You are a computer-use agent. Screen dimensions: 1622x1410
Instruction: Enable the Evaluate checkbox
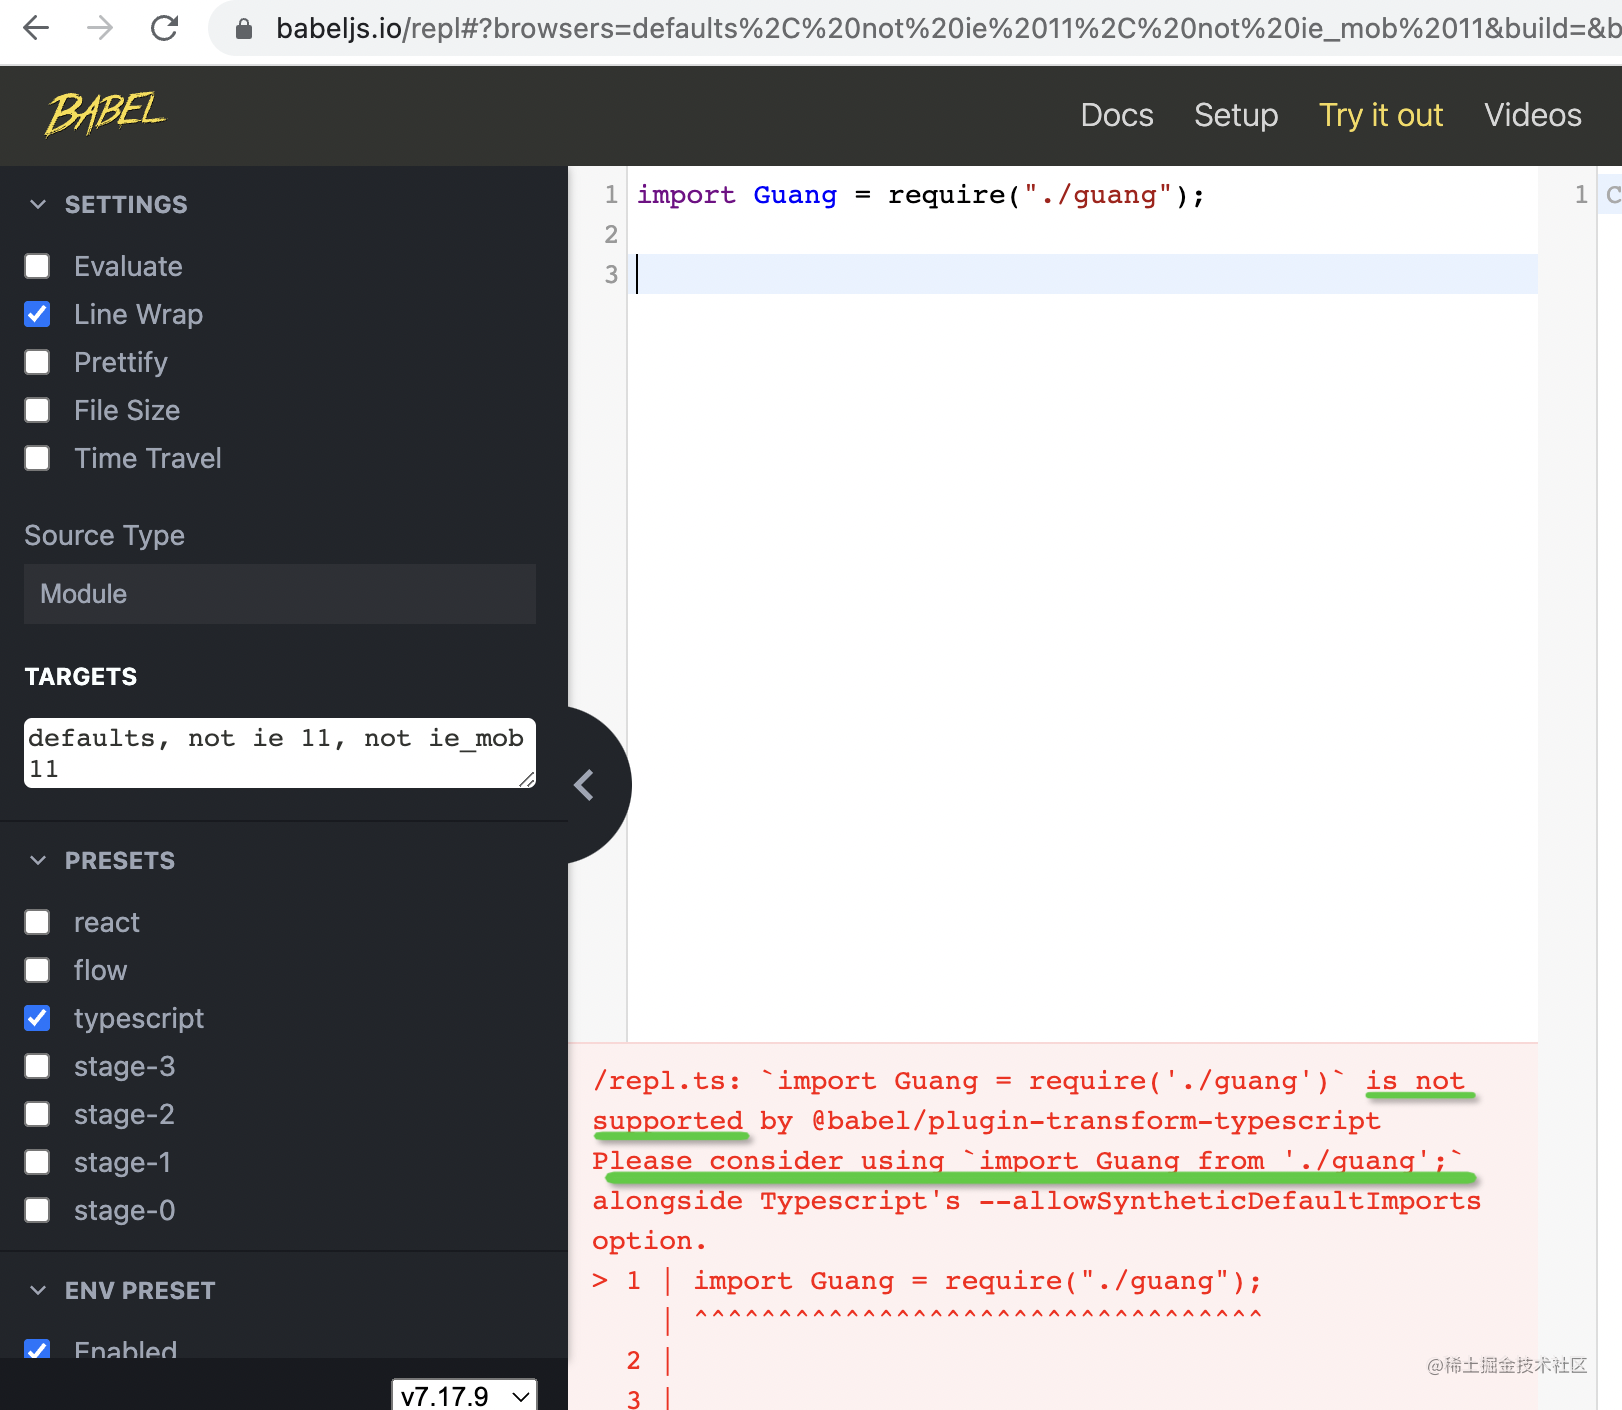[x=37, y=266]
